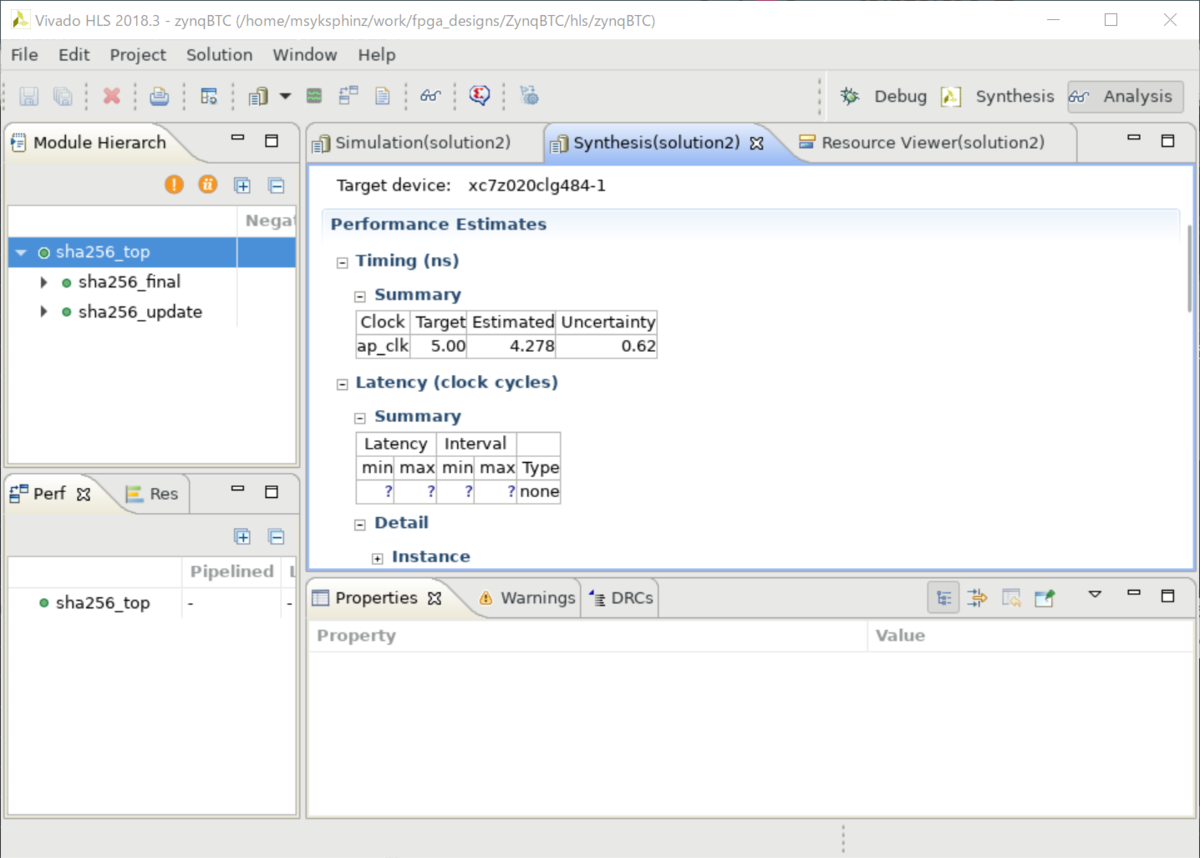Switch to Debug perspective
Image resolution: width=1200 pixels, height=858 pixels.
884,96
